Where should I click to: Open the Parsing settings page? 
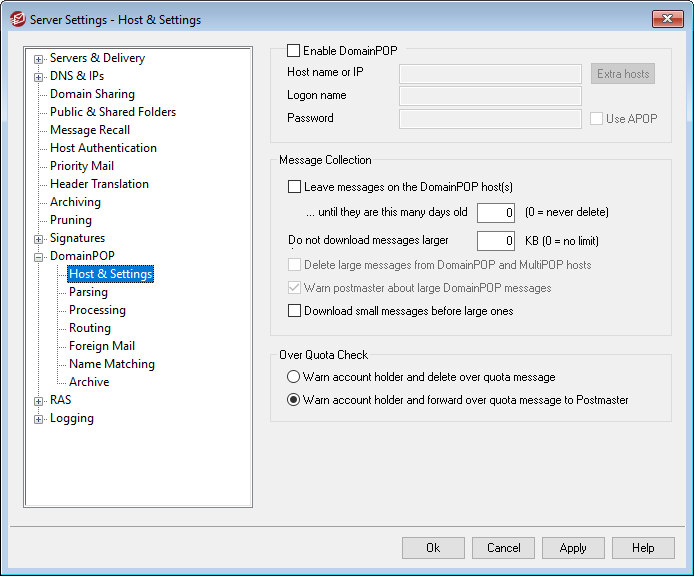pyautogui.click(x=88, y=292)
